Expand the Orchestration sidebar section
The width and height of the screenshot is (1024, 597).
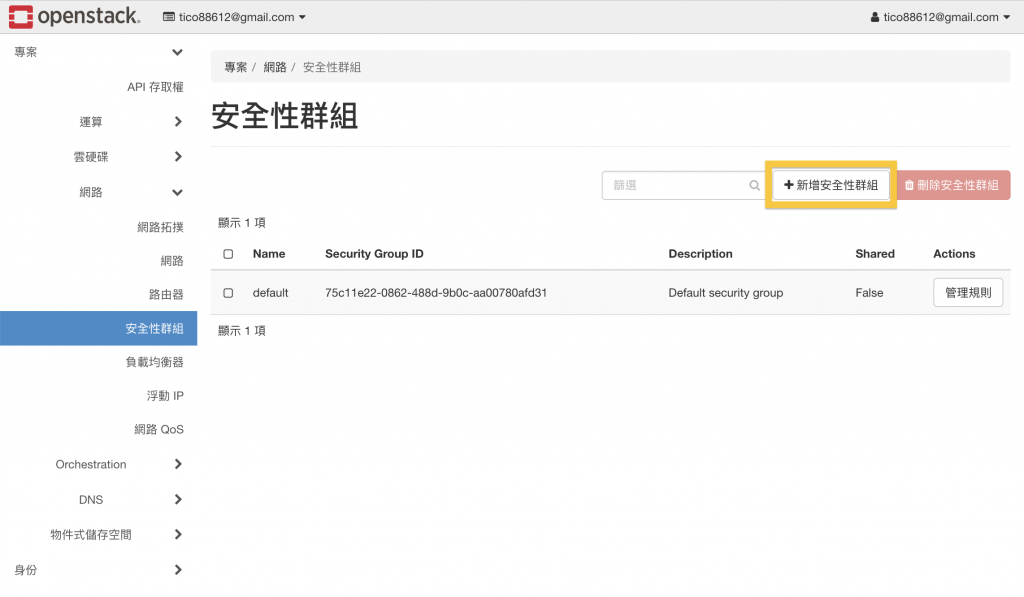[98, 464]
